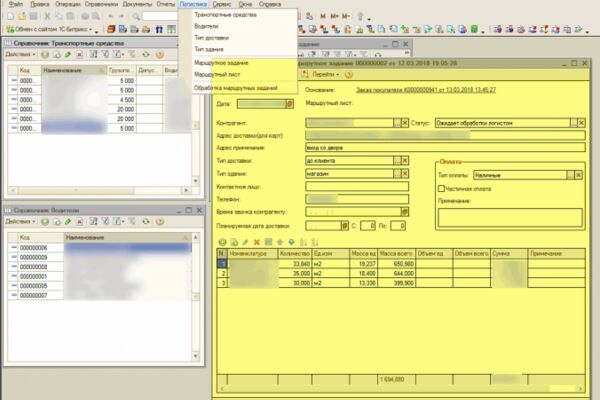
Task: Sort by Наименование header in Транспортные средства
Action: coord(74,70)
